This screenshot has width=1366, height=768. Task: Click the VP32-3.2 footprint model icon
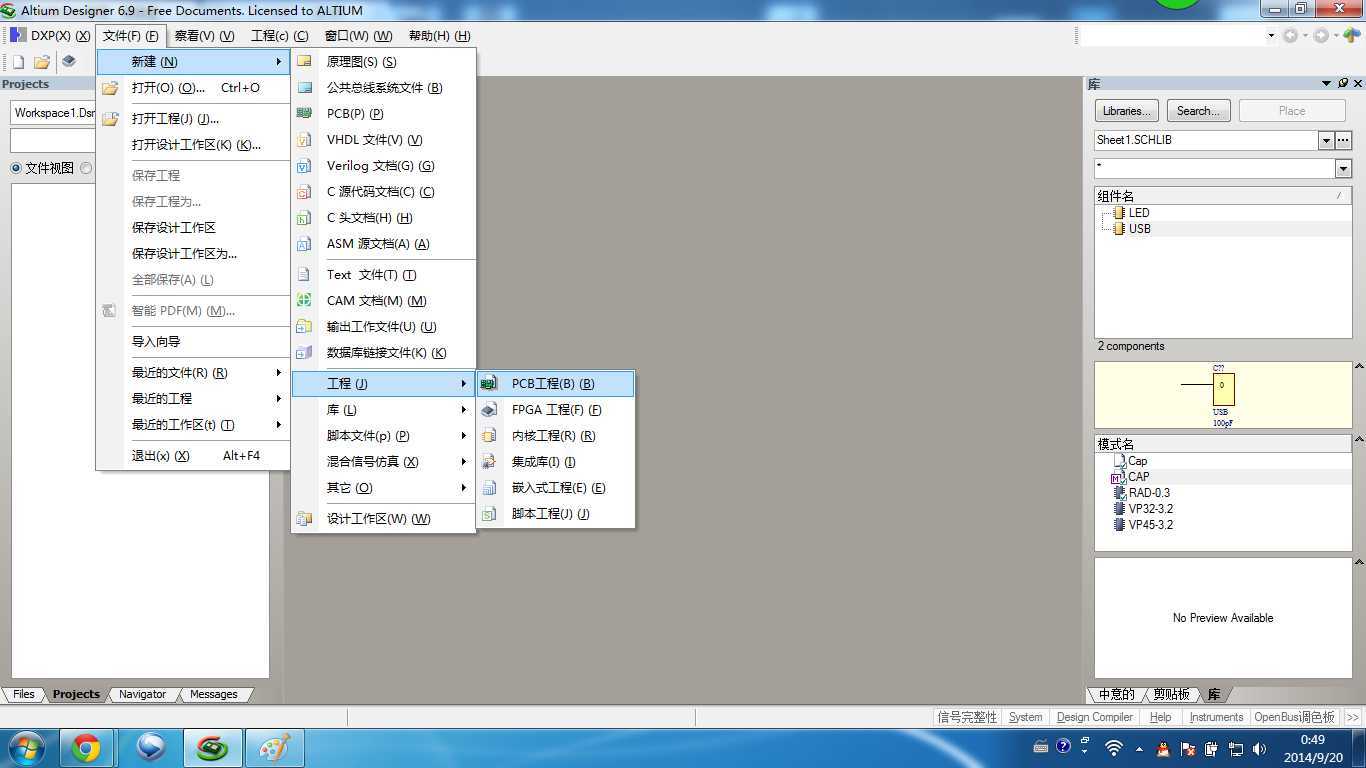coord(1119,508)
